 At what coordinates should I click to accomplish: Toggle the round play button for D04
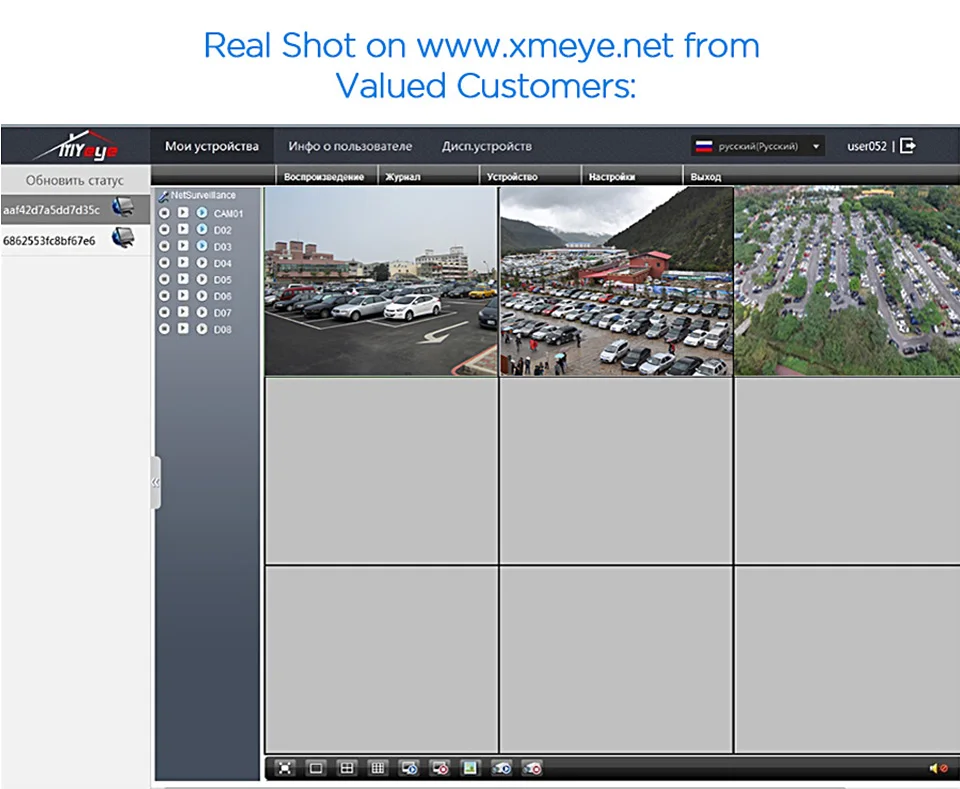[201, 263]
